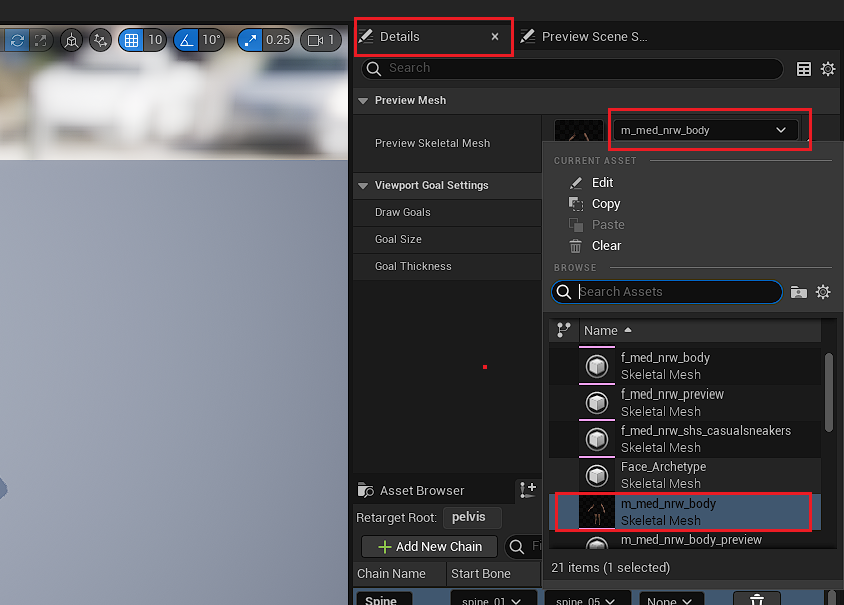
Task: Select m_med_nrw_body_preview asset row
Action: click(x=685, y=540)
